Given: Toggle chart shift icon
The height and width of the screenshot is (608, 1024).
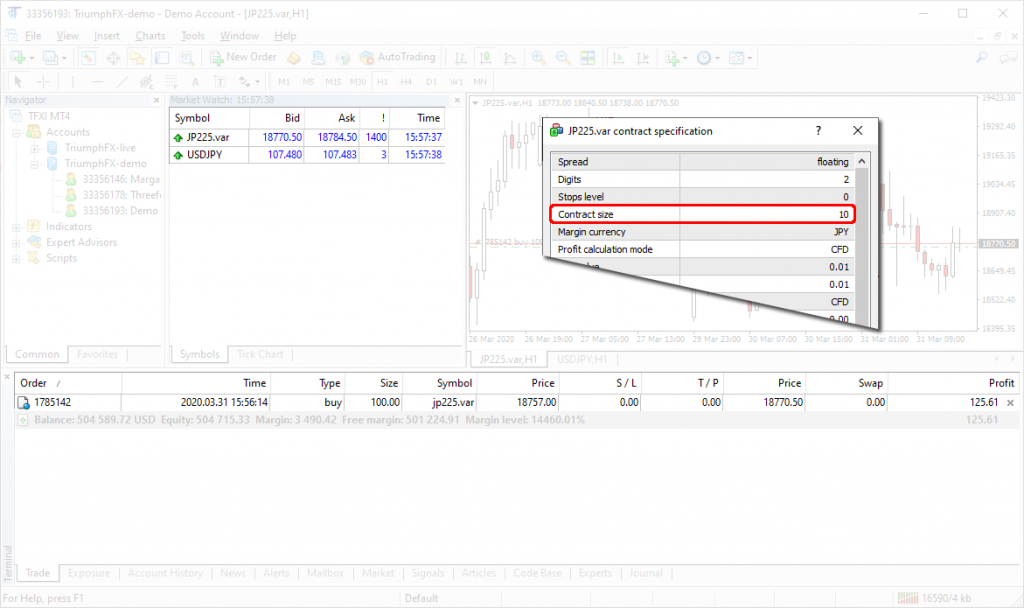Looking at the screenshot, I should coord(643,58).
